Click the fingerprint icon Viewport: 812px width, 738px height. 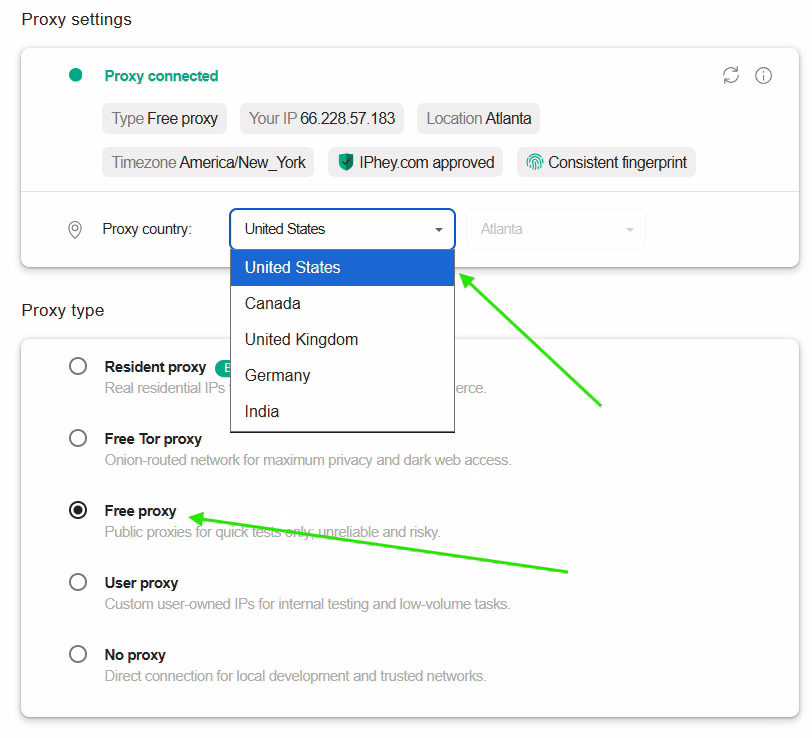(535, 162)
